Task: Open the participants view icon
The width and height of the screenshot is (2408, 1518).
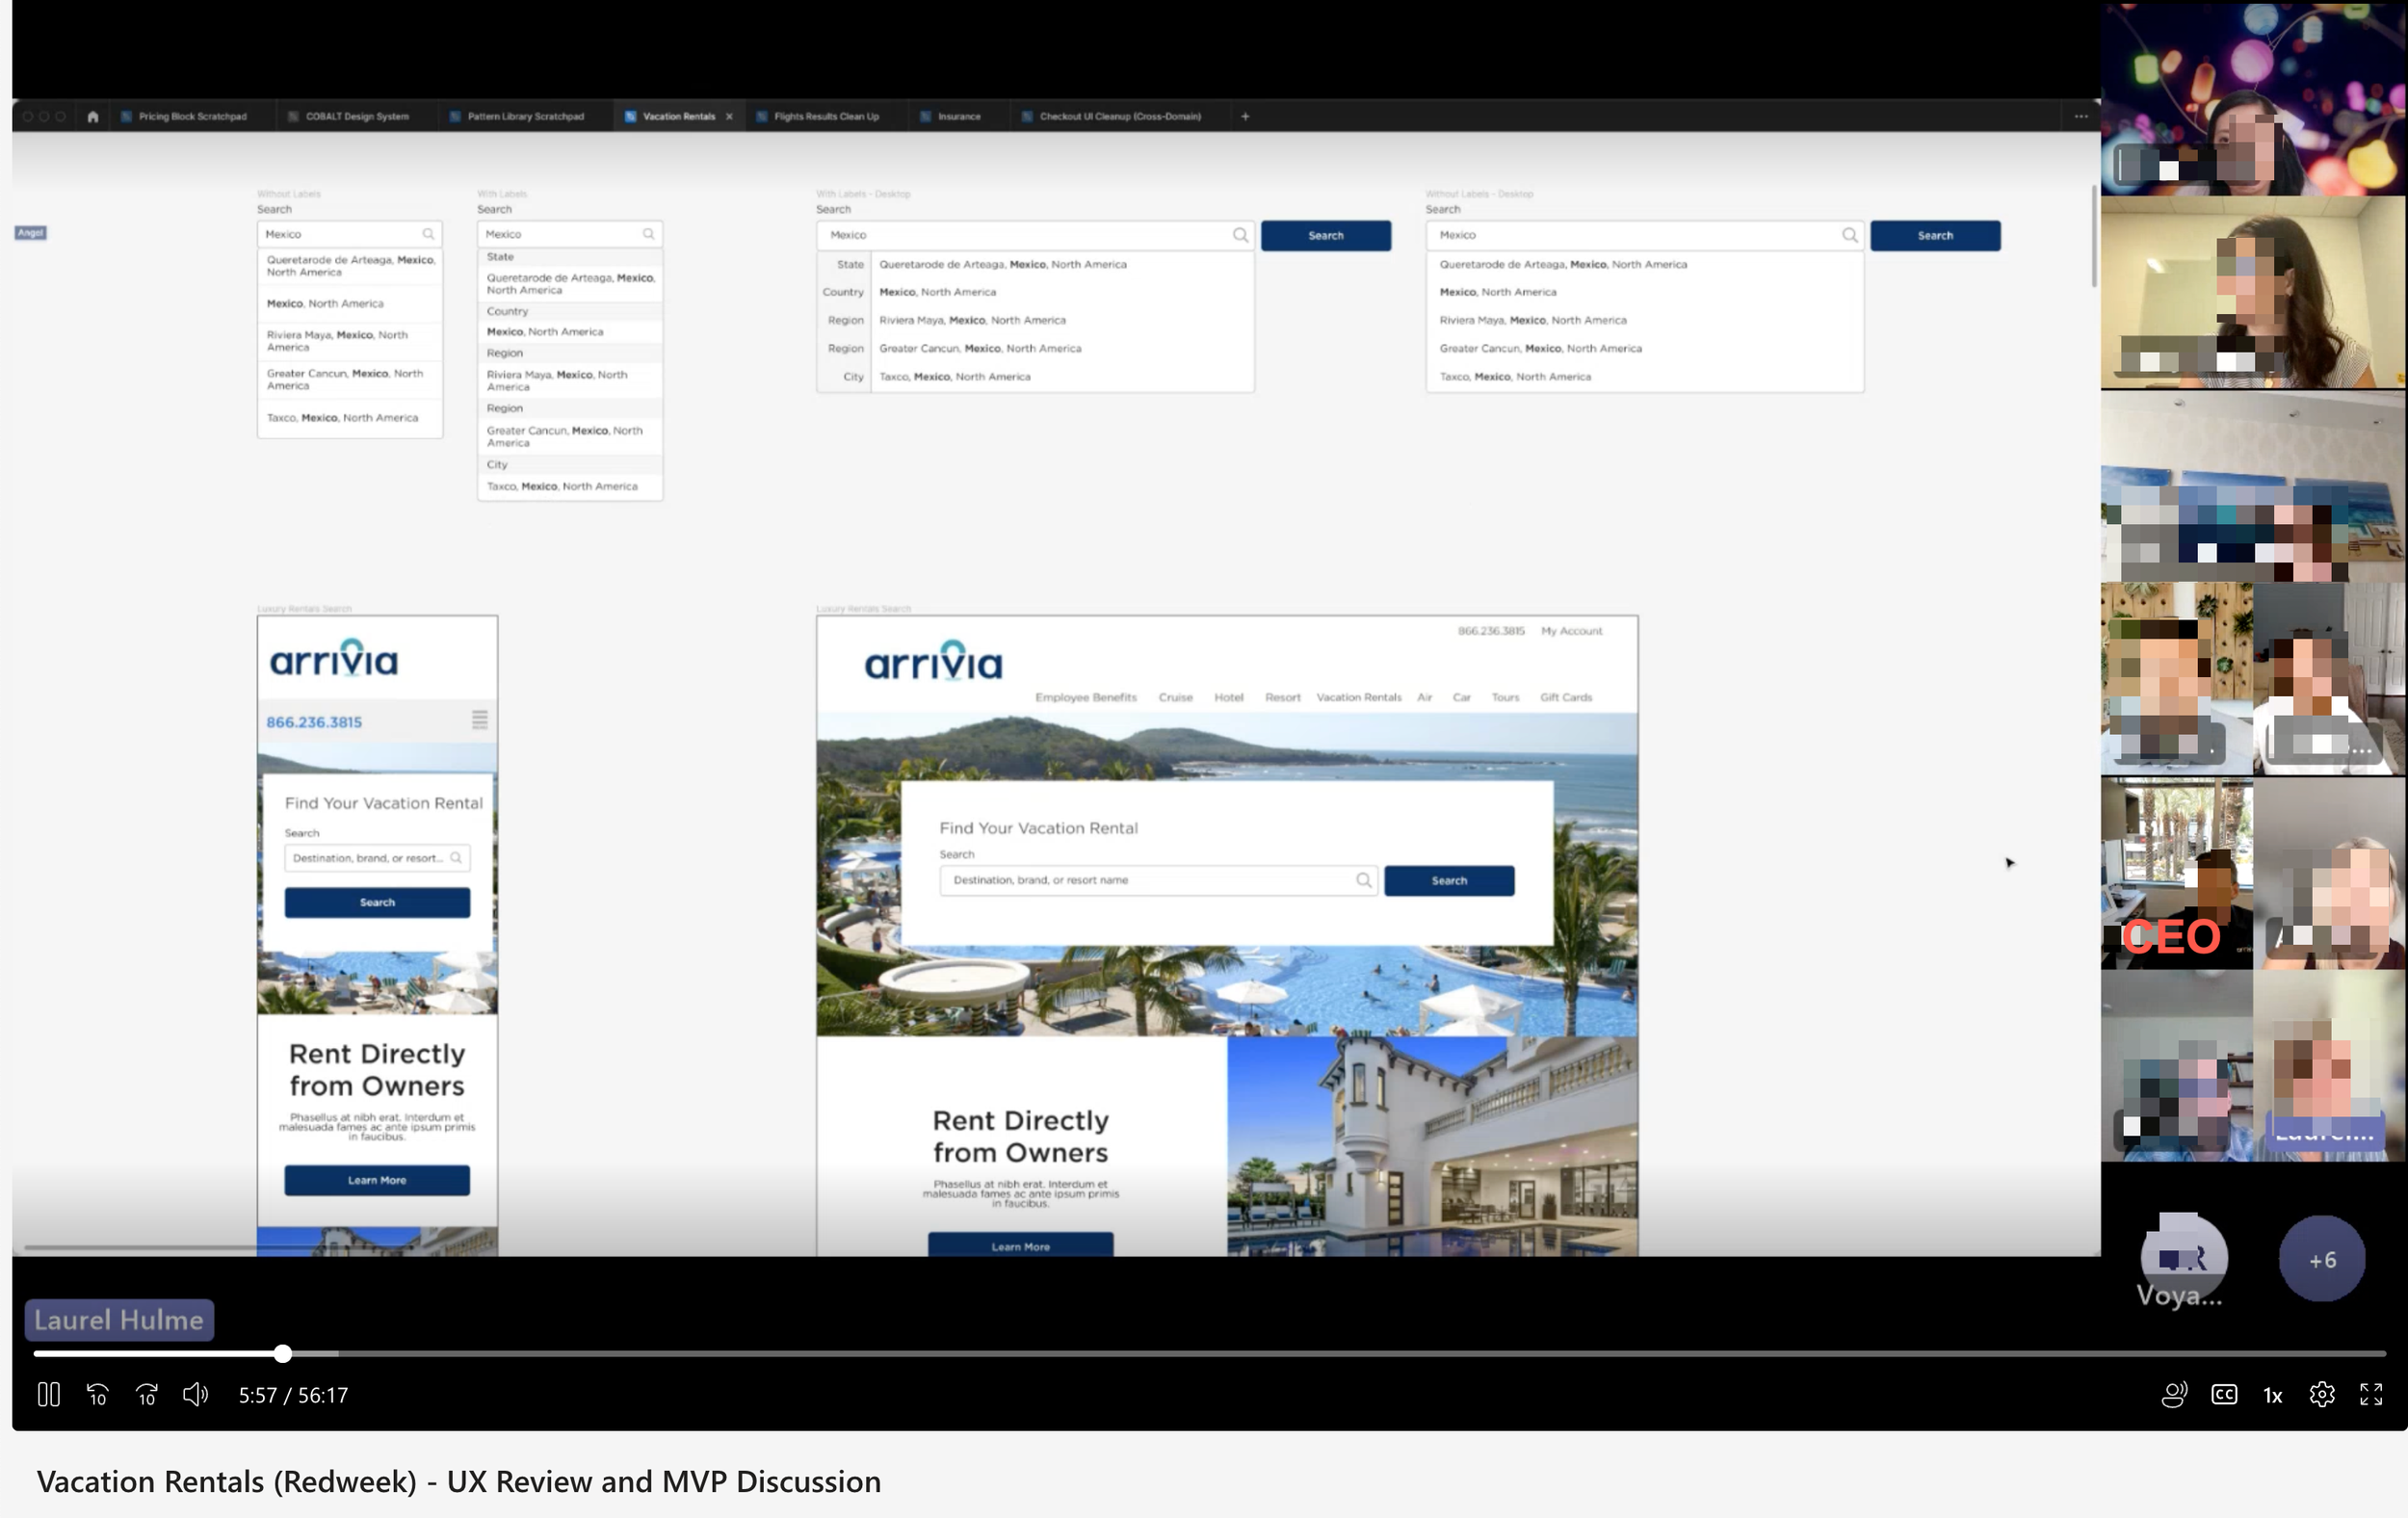Action: click(x=2174, y=1394)
